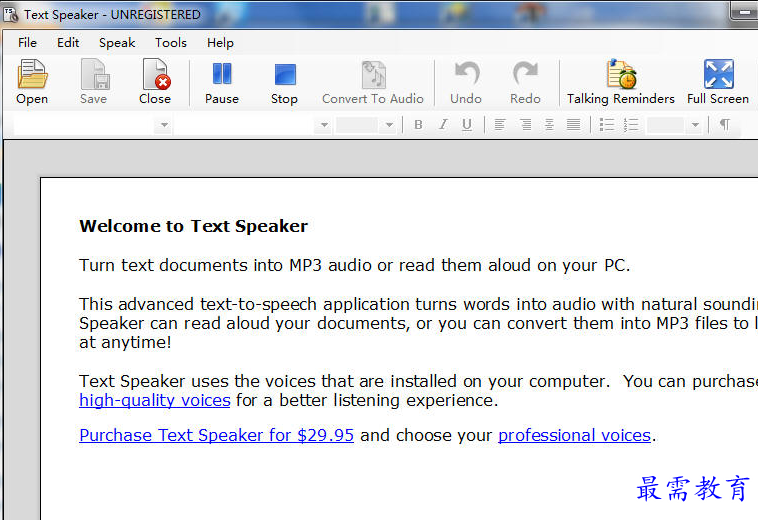Align text left

(500, 125)
